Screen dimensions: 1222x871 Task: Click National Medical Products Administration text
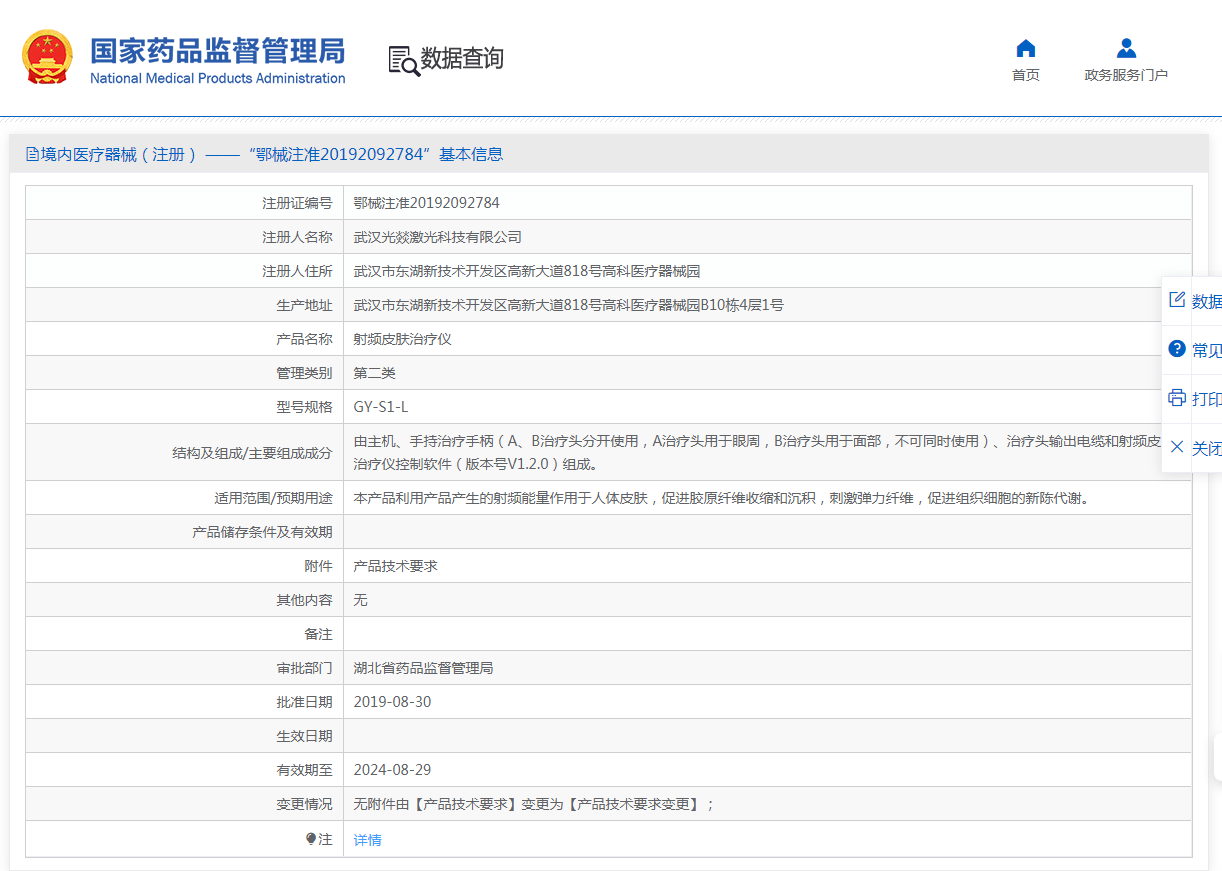218,78
